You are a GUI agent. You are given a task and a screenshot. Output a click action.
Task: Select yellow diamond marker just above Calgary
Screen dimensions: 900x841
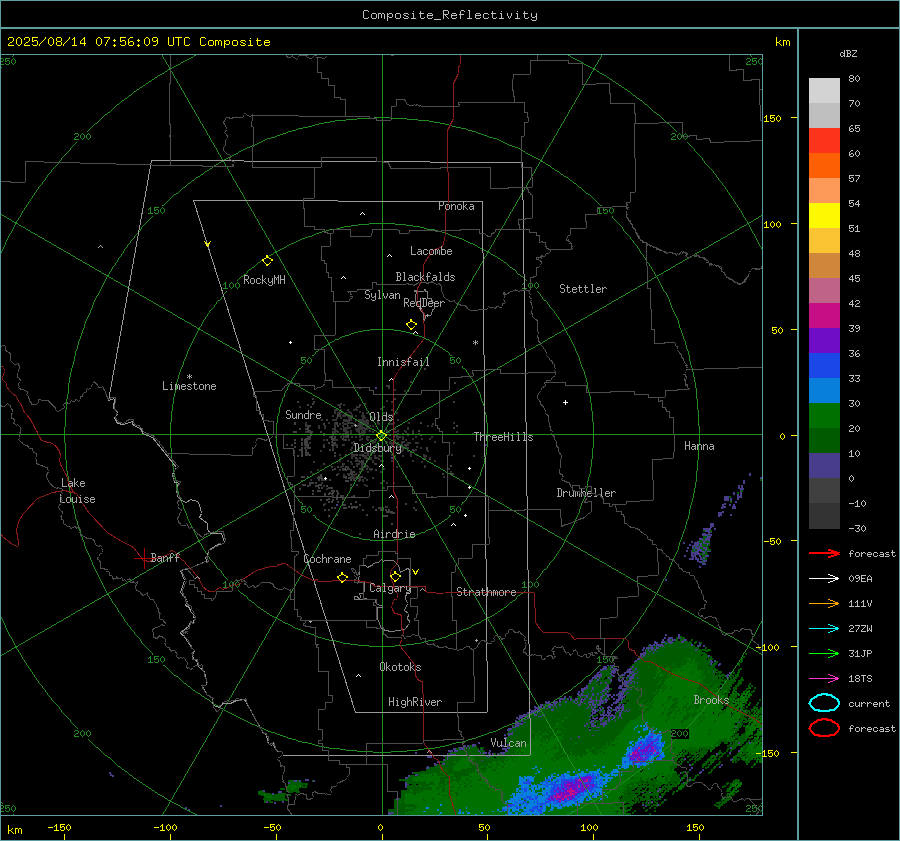point(395,576)
